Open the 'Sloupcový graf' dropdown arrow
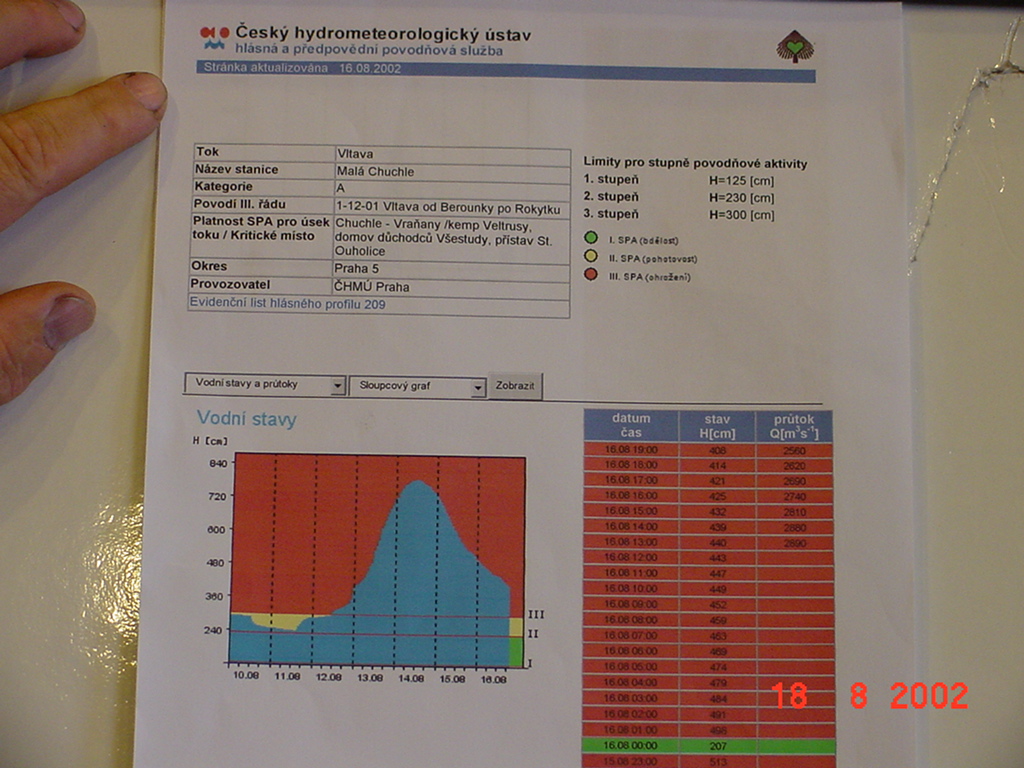Viewport: 1024px width, 768px height. click(x=478, y=387)
